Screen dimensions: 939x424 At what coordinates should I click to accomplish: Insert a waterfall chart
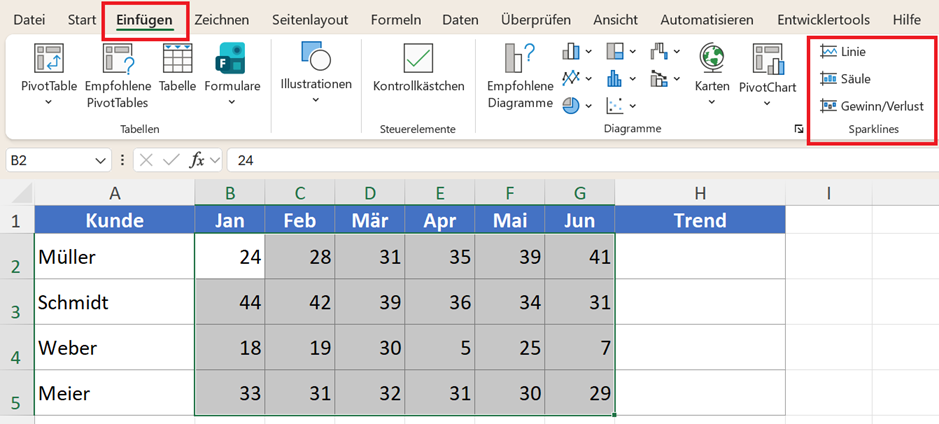tap(659, 52)
